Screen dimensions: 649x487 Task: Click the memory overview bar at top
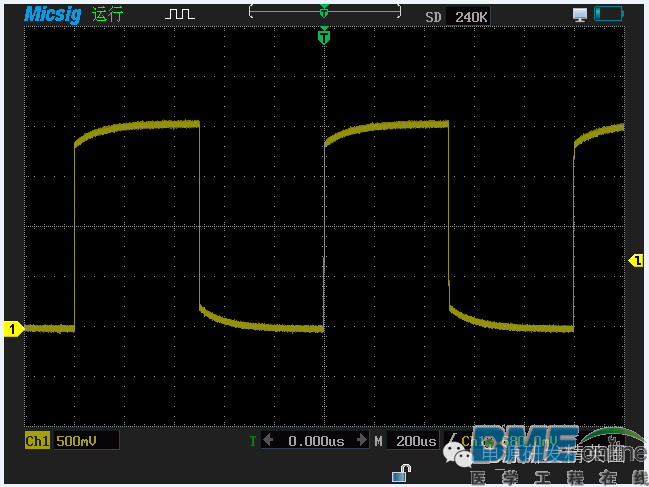point(324,12)
